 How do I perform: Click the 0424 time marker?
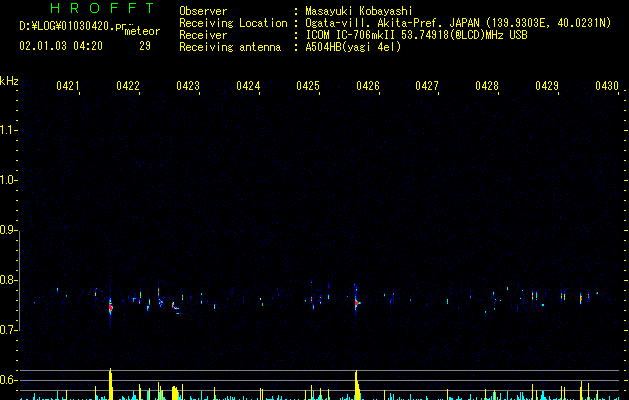click(x=248, y=86)
